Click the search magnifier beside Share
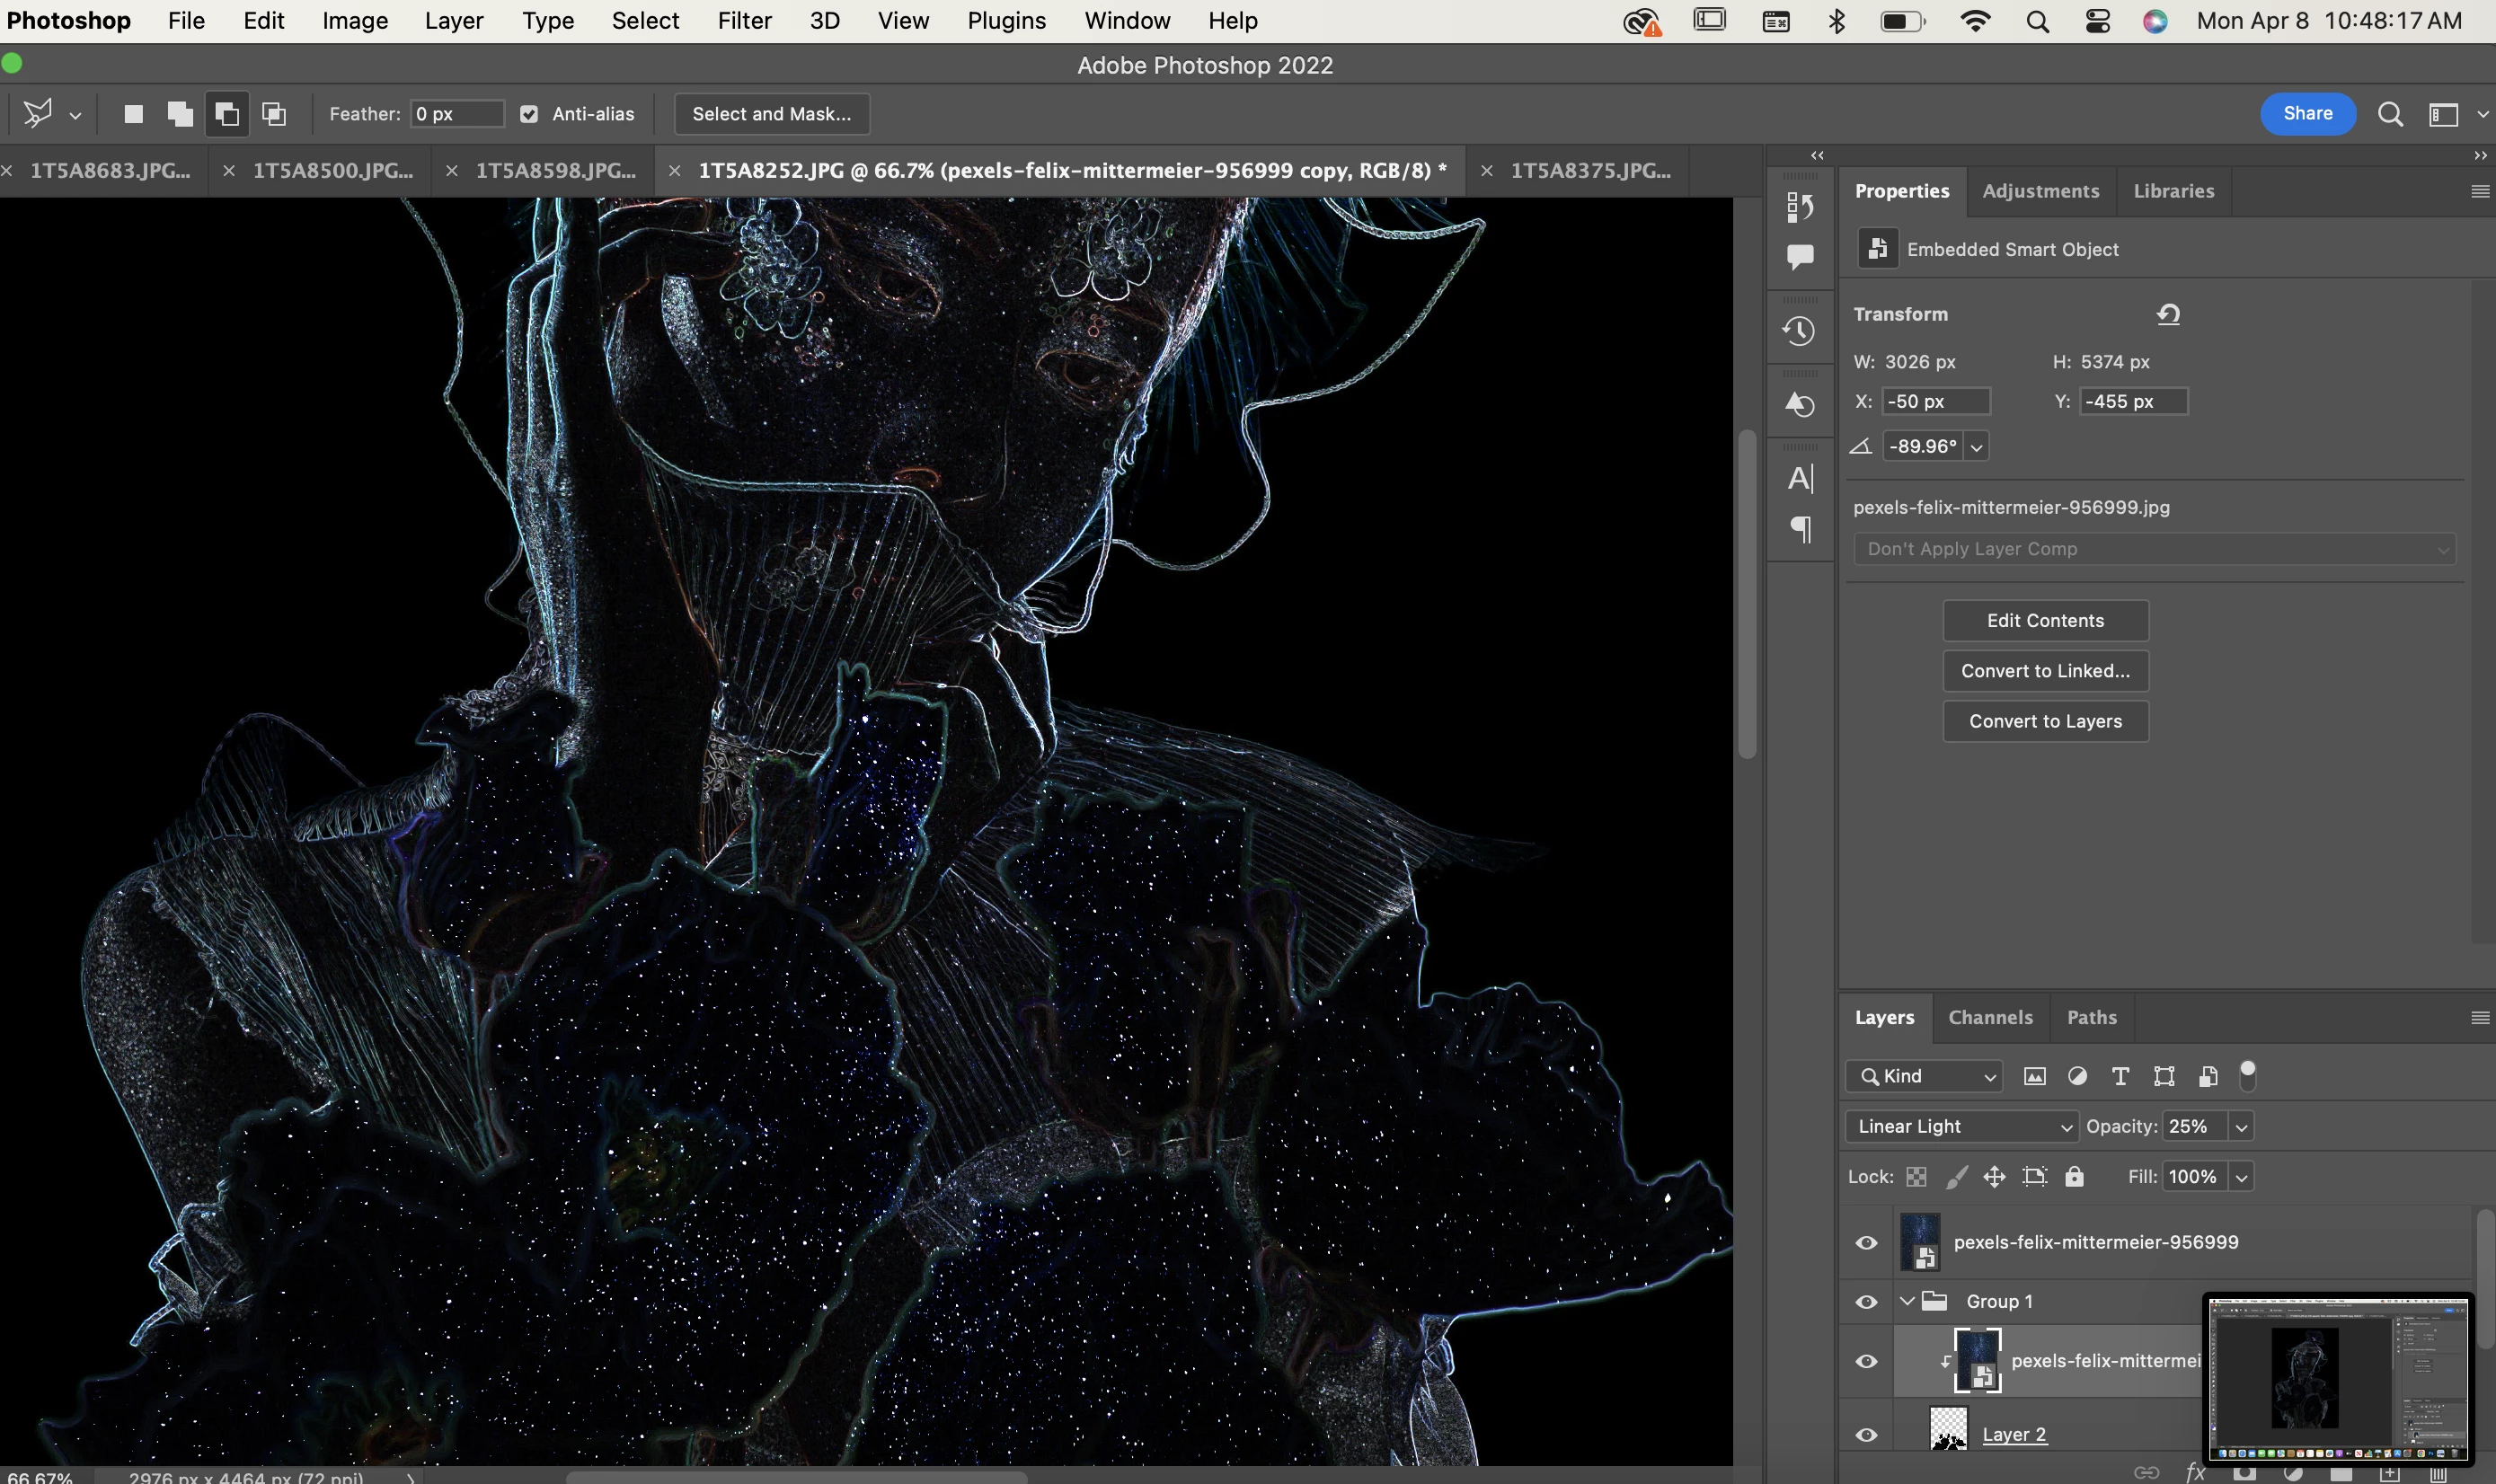 point(2390,114)
